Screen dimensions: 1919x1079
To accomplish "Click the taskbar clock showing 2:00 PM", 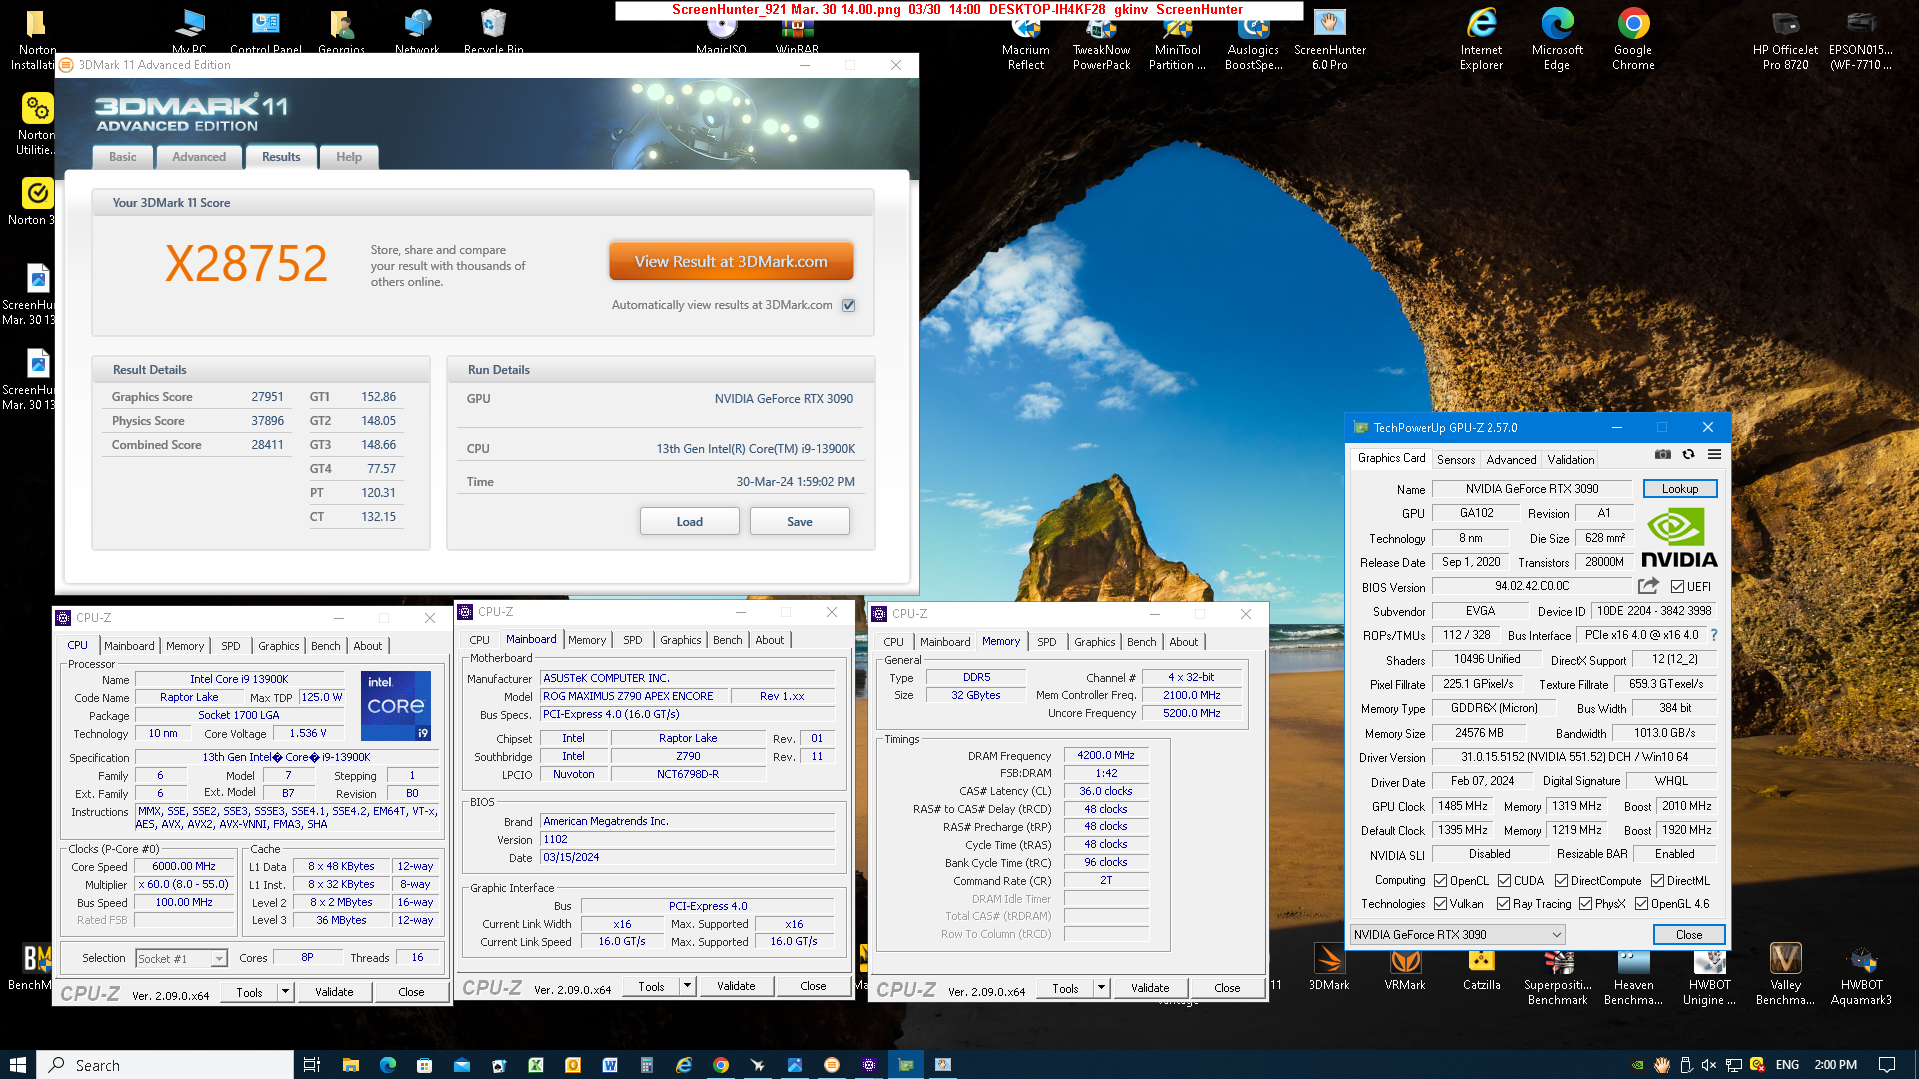I will pos(1835,1065).
